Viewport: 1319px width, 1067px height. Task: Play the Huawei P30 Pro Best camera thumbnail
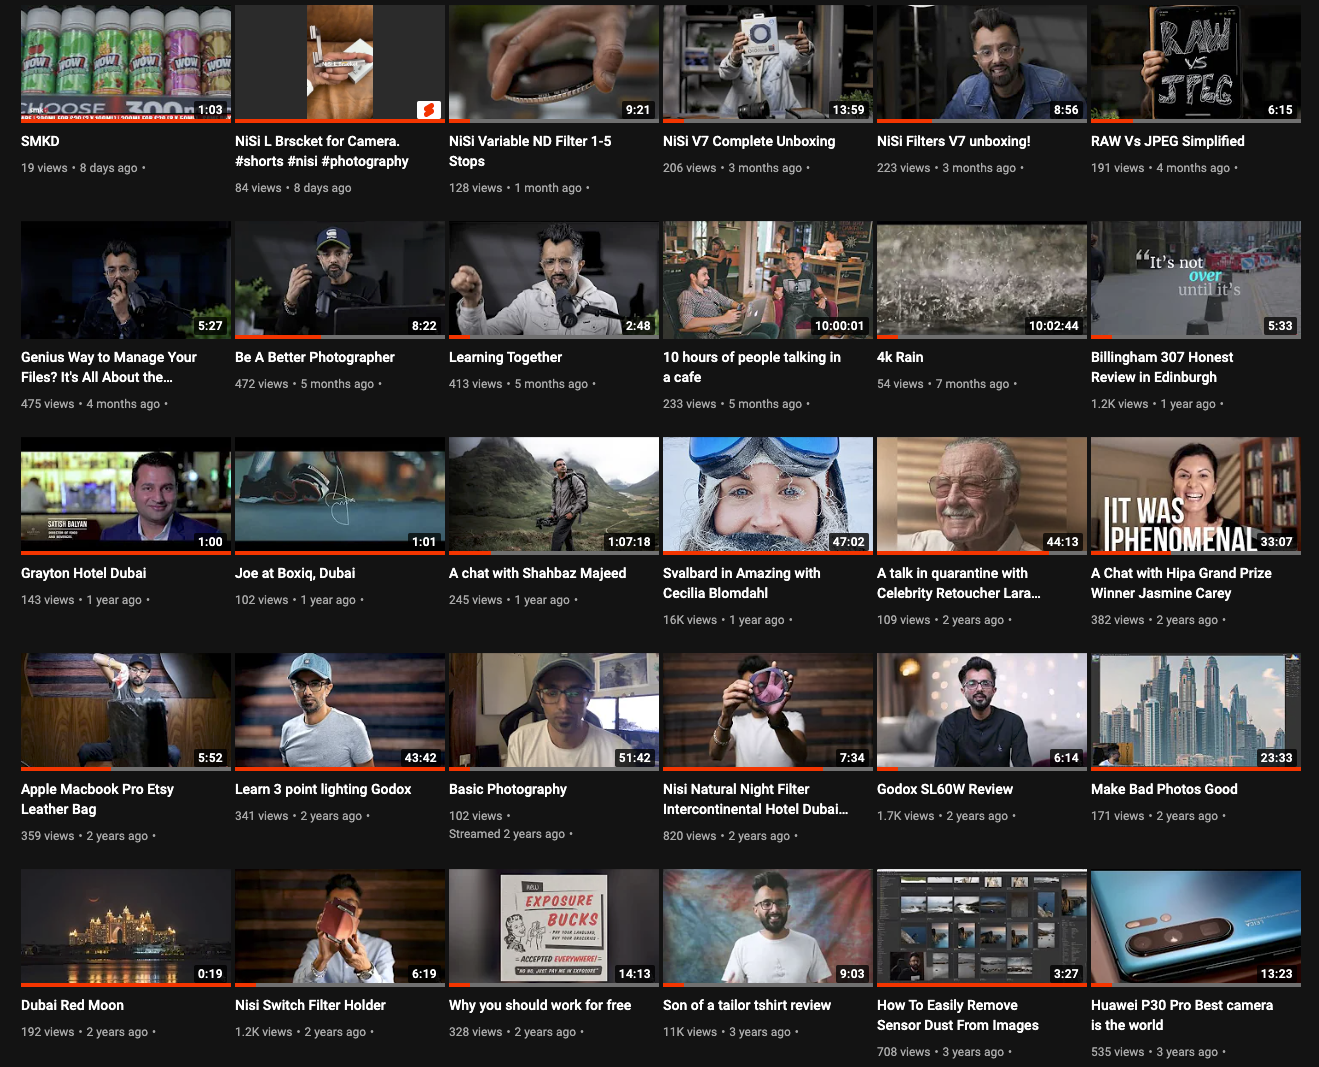1196,928
